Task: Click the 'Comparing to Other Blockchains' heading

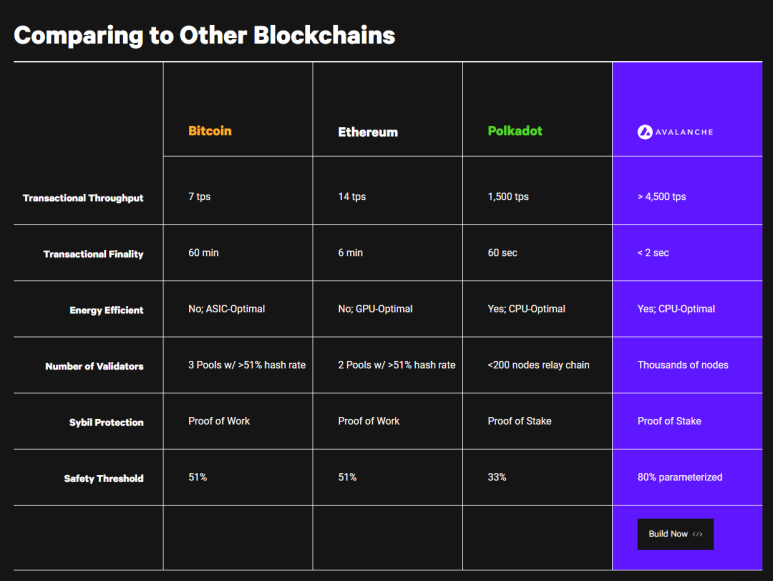Action: [x=205, y=35]
